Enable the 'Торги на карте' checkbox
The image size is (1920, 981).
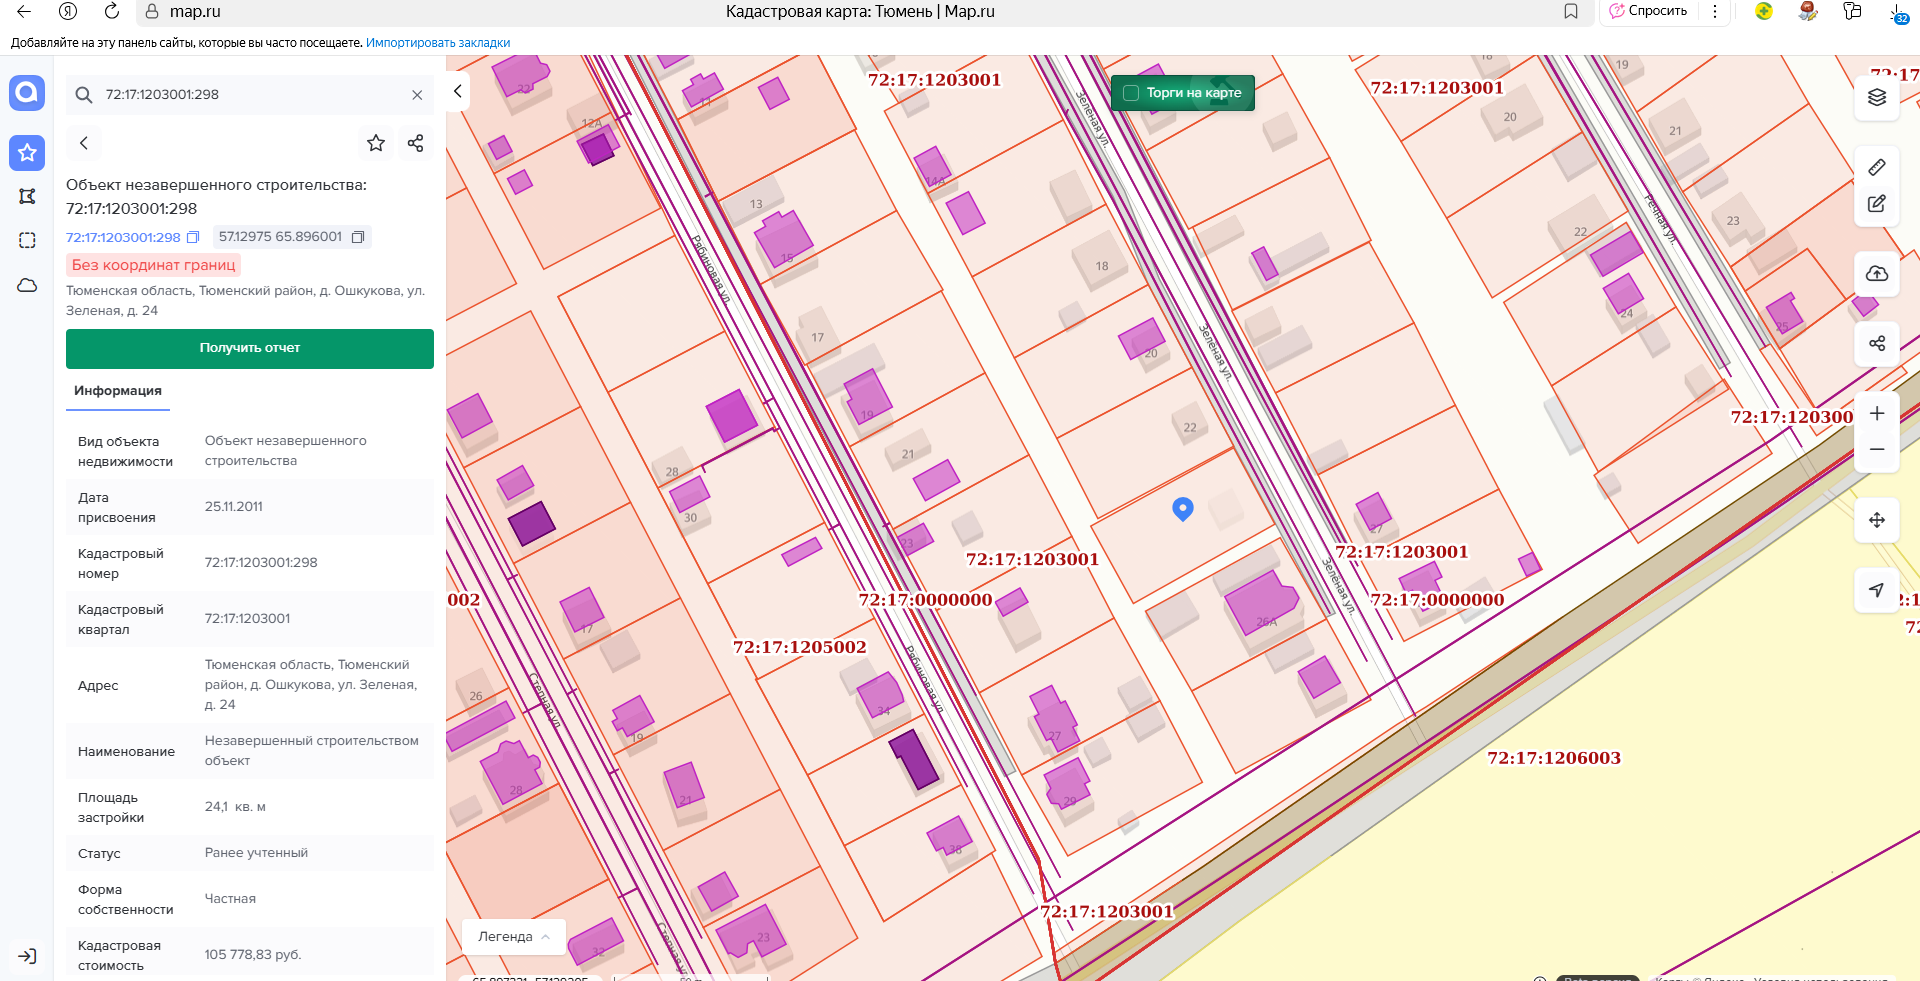tap(1131, 93)
